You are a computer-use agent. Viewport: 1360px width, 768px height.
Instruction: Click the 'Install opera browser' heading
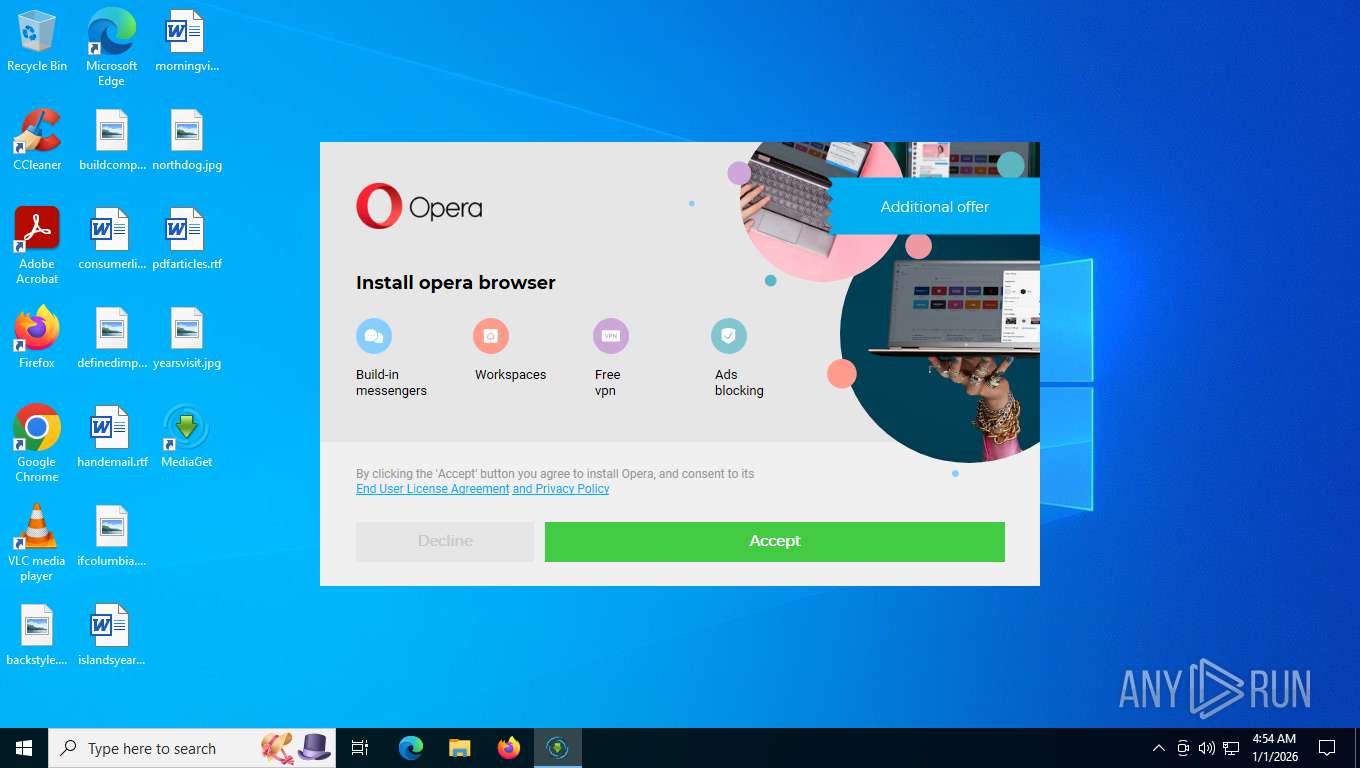(x=456, y=283)
